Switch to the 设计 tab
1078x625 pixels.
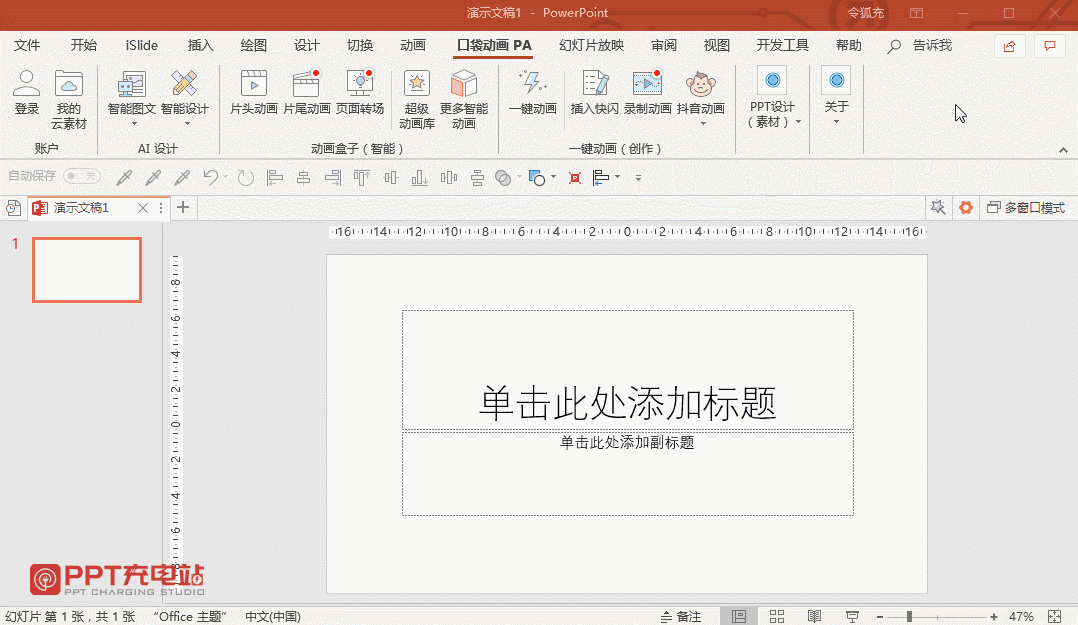click(x=307, y=45)
